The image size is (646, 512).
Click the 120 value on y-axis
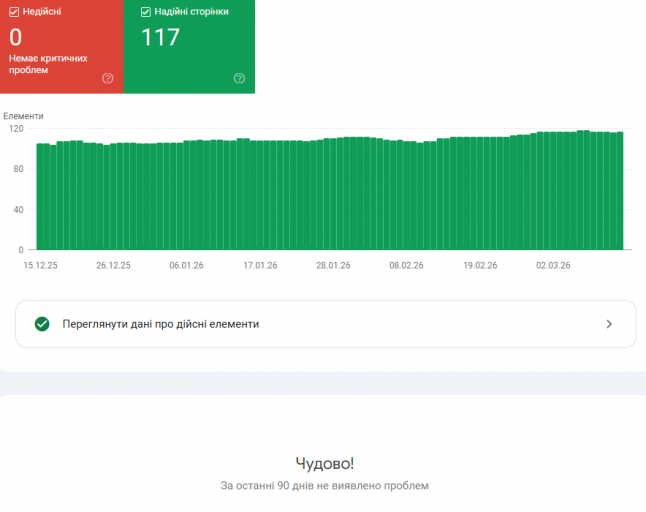coord(16,129)
